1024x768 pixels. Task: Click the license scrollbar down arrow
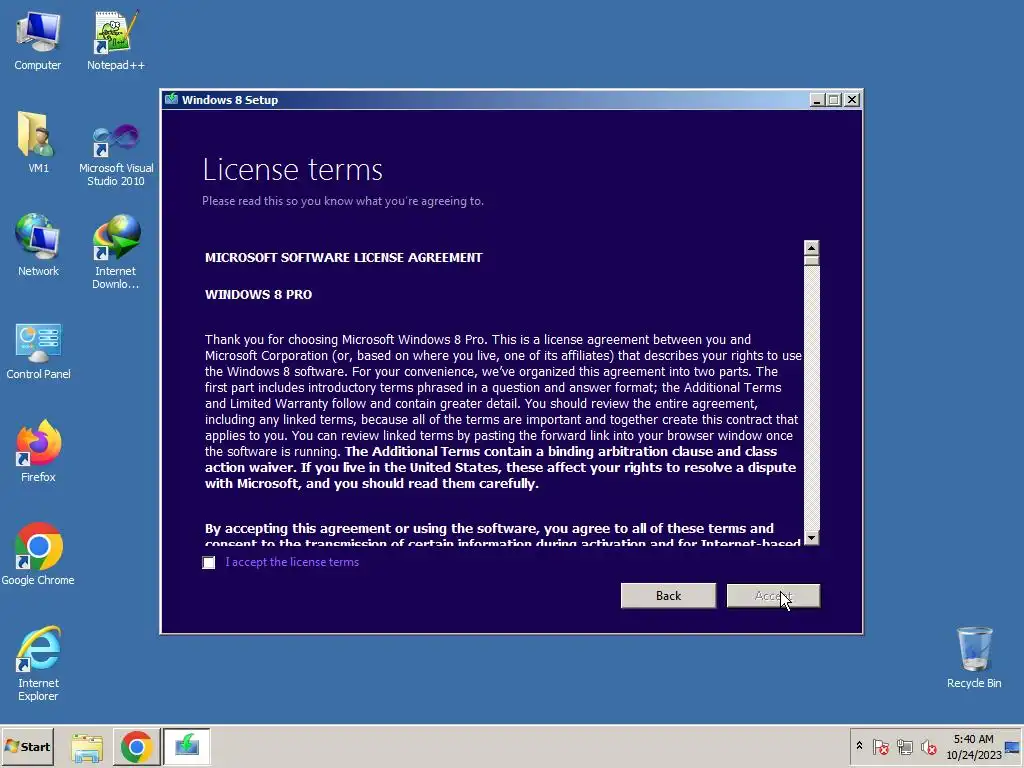click(x=811, y=537)
